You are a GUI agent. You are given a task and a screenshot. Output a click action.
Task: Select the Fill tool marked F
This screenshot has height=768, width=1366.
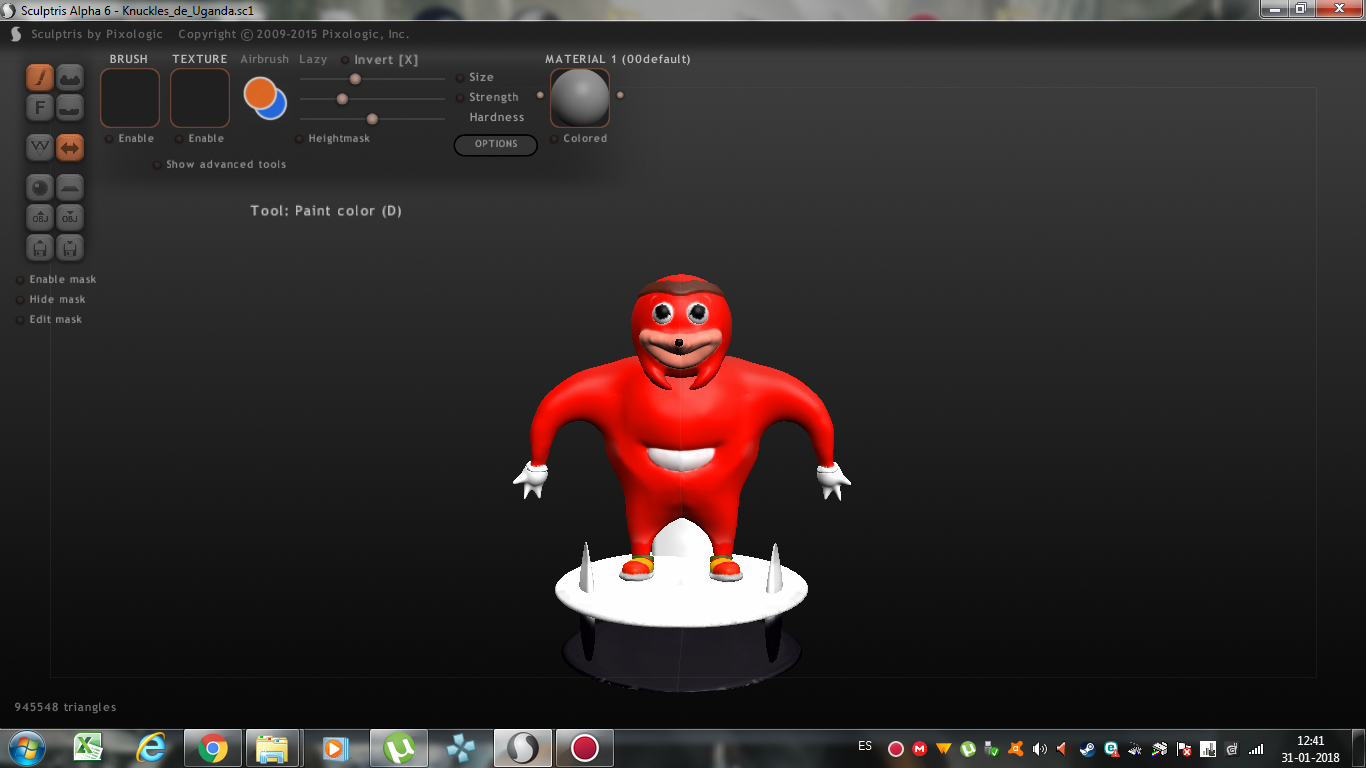tap(40, 107)
